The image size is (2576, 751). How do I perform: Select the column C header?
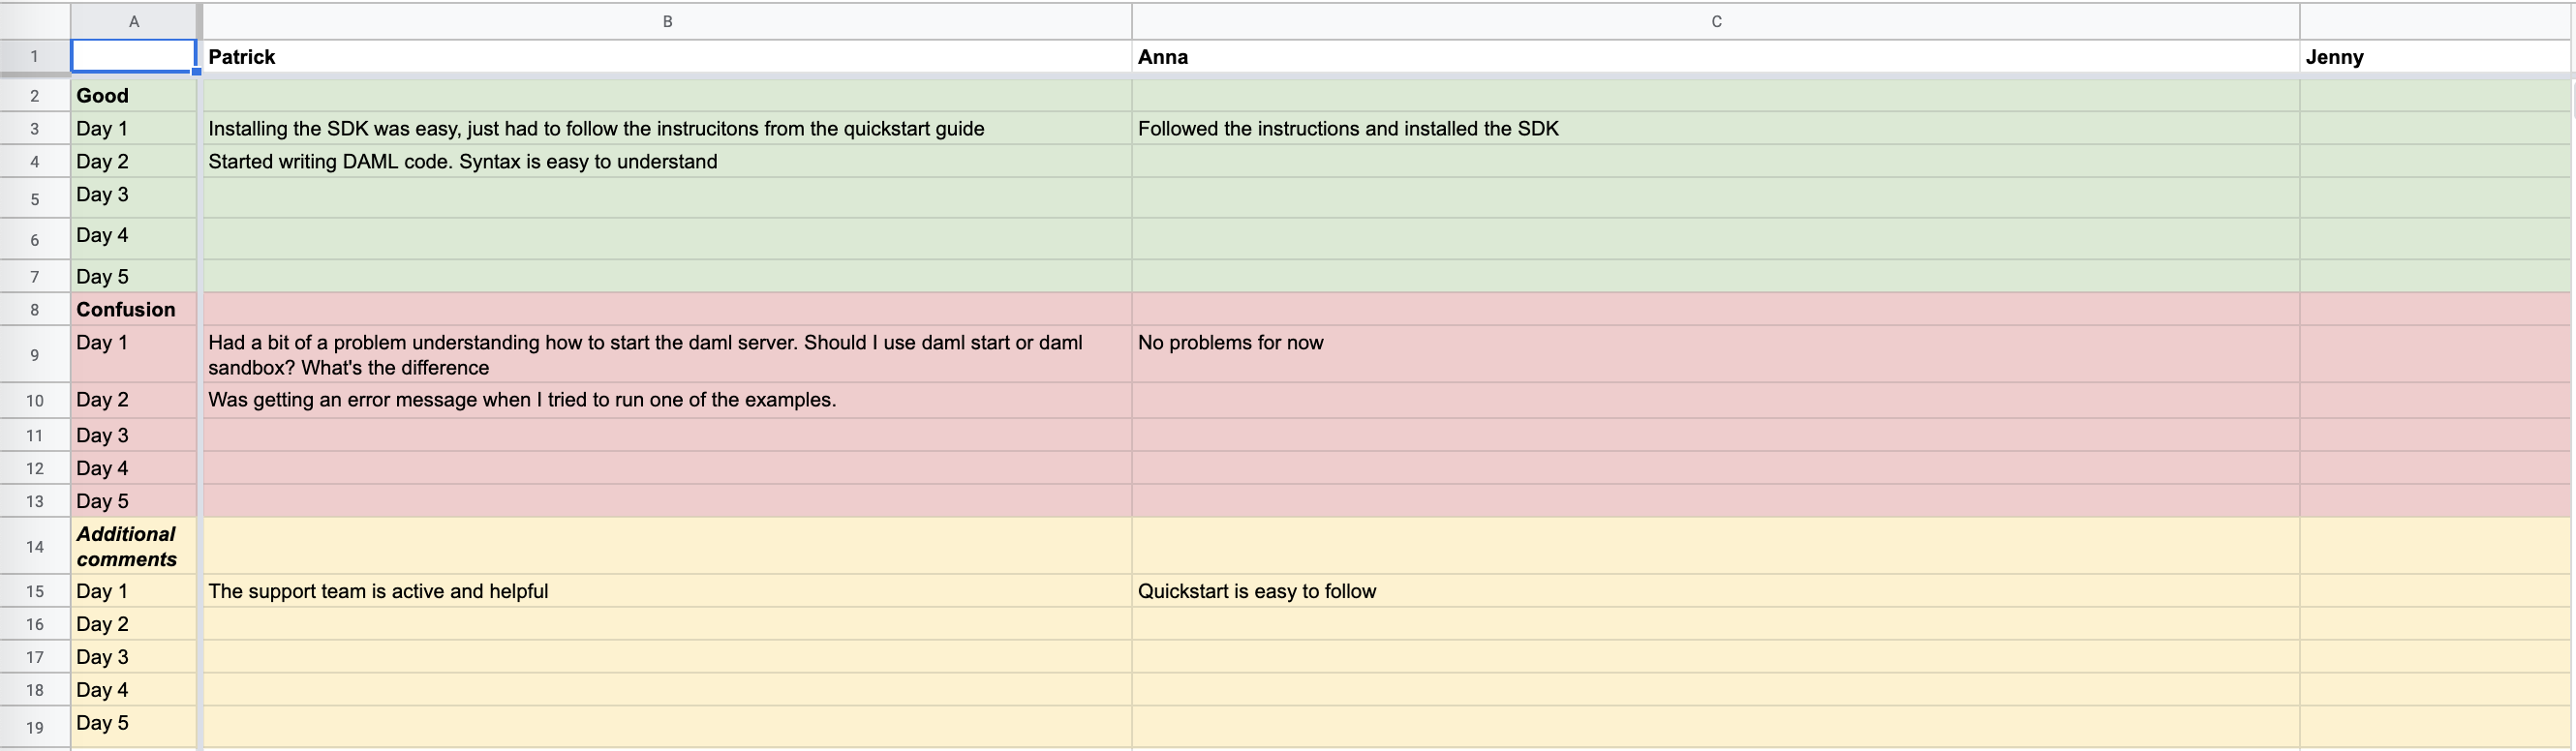pos(1716,21)
